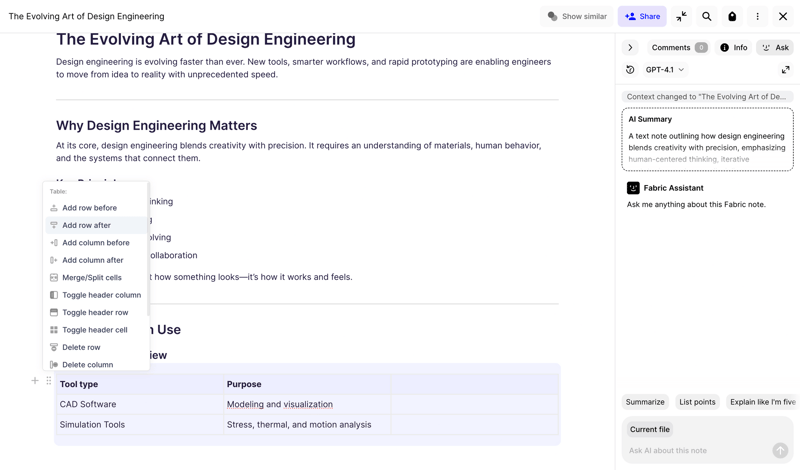
Task: Expand the AI Summary card
Action: [x=707, y=140]
